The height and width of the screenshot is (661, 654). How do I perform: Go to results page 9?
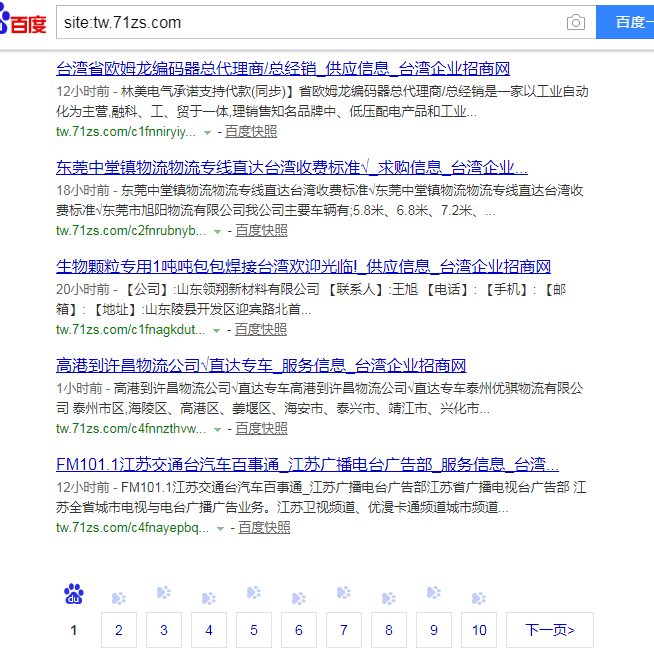[434, 630]
